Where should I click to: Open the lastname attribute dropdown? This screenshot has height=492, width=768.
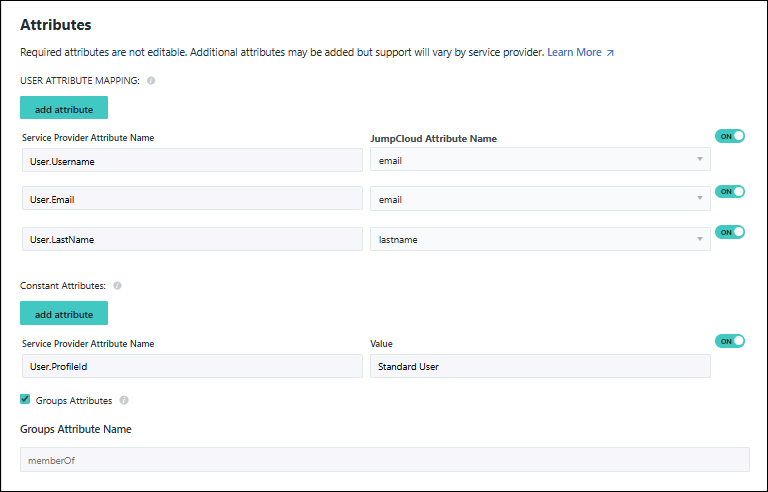click(x=540, y=239)
